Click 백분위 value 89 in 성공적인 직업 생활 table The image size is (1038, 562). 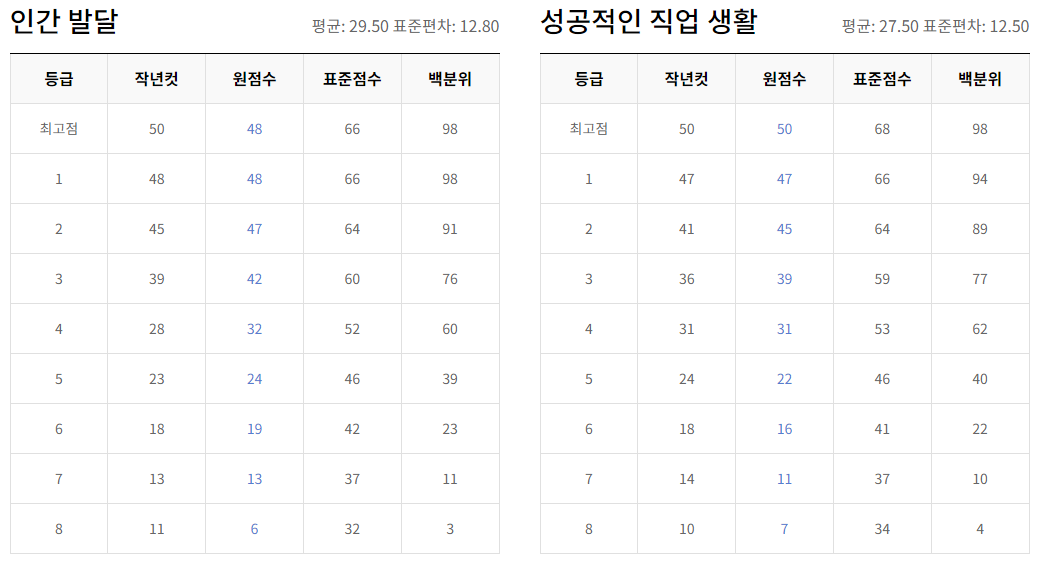click(980, 229)
